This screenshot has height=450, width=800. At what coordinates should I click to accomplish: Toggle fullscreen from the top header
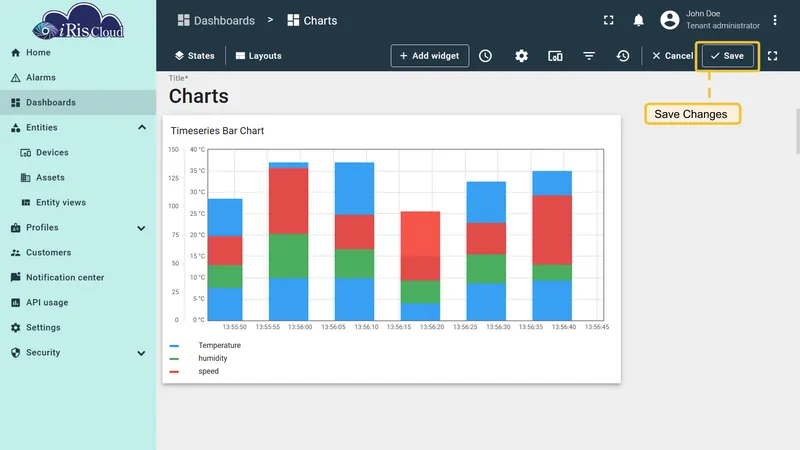pyautogui.click(x=609, y=20)
